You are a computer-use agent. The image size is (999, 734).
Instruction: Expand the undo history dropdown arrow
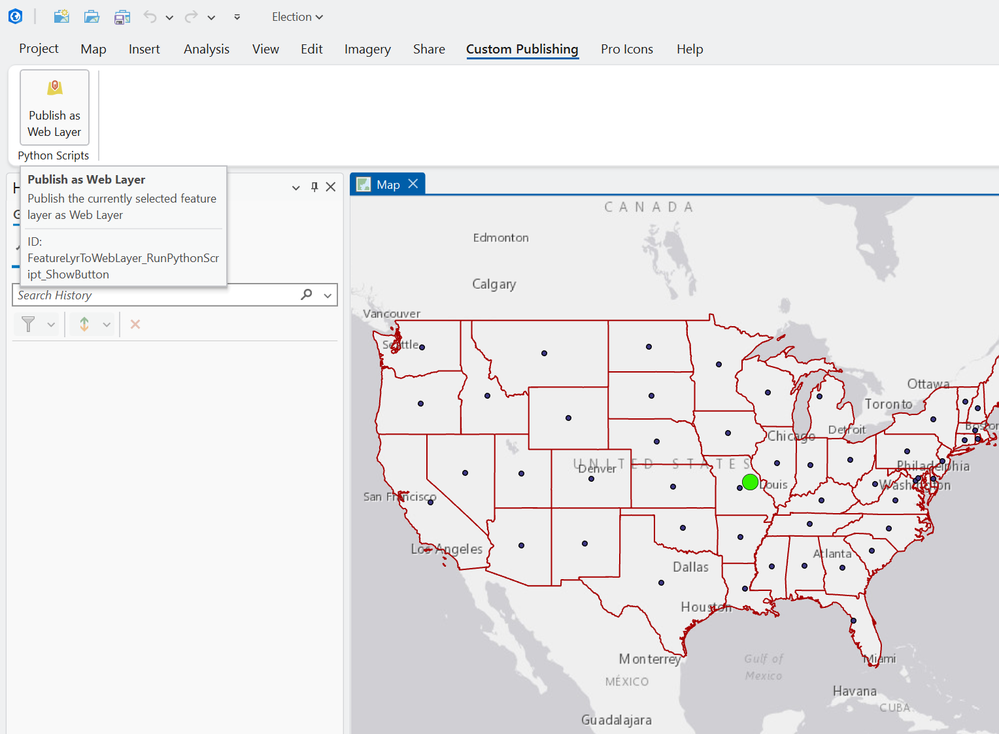(169, 18)
